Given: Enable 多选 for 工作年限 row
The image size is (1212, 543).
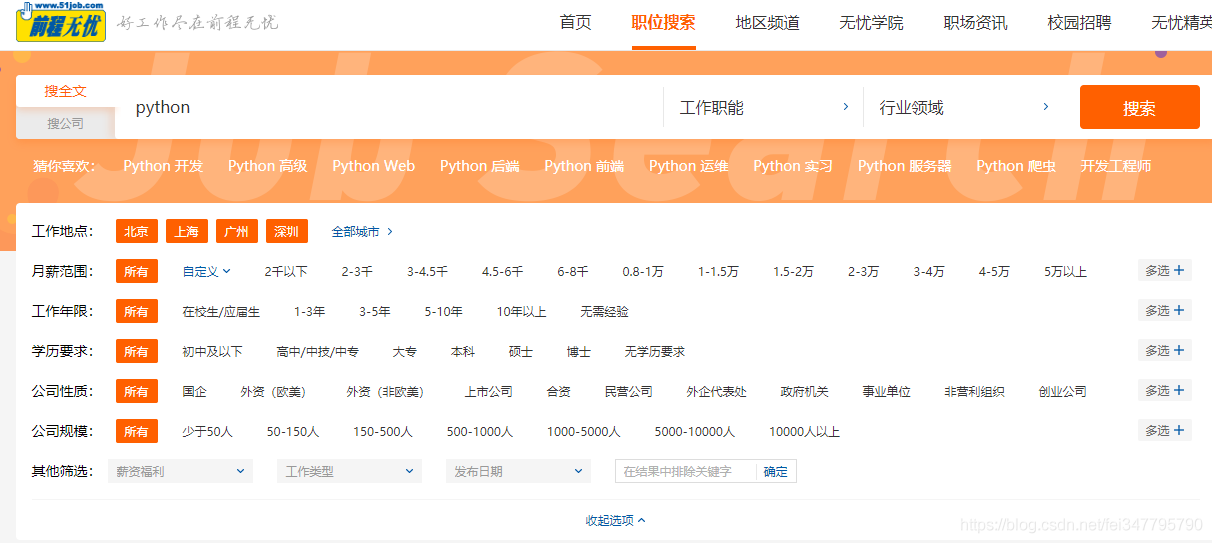Looking at the screenshot, I should 1165,310.
